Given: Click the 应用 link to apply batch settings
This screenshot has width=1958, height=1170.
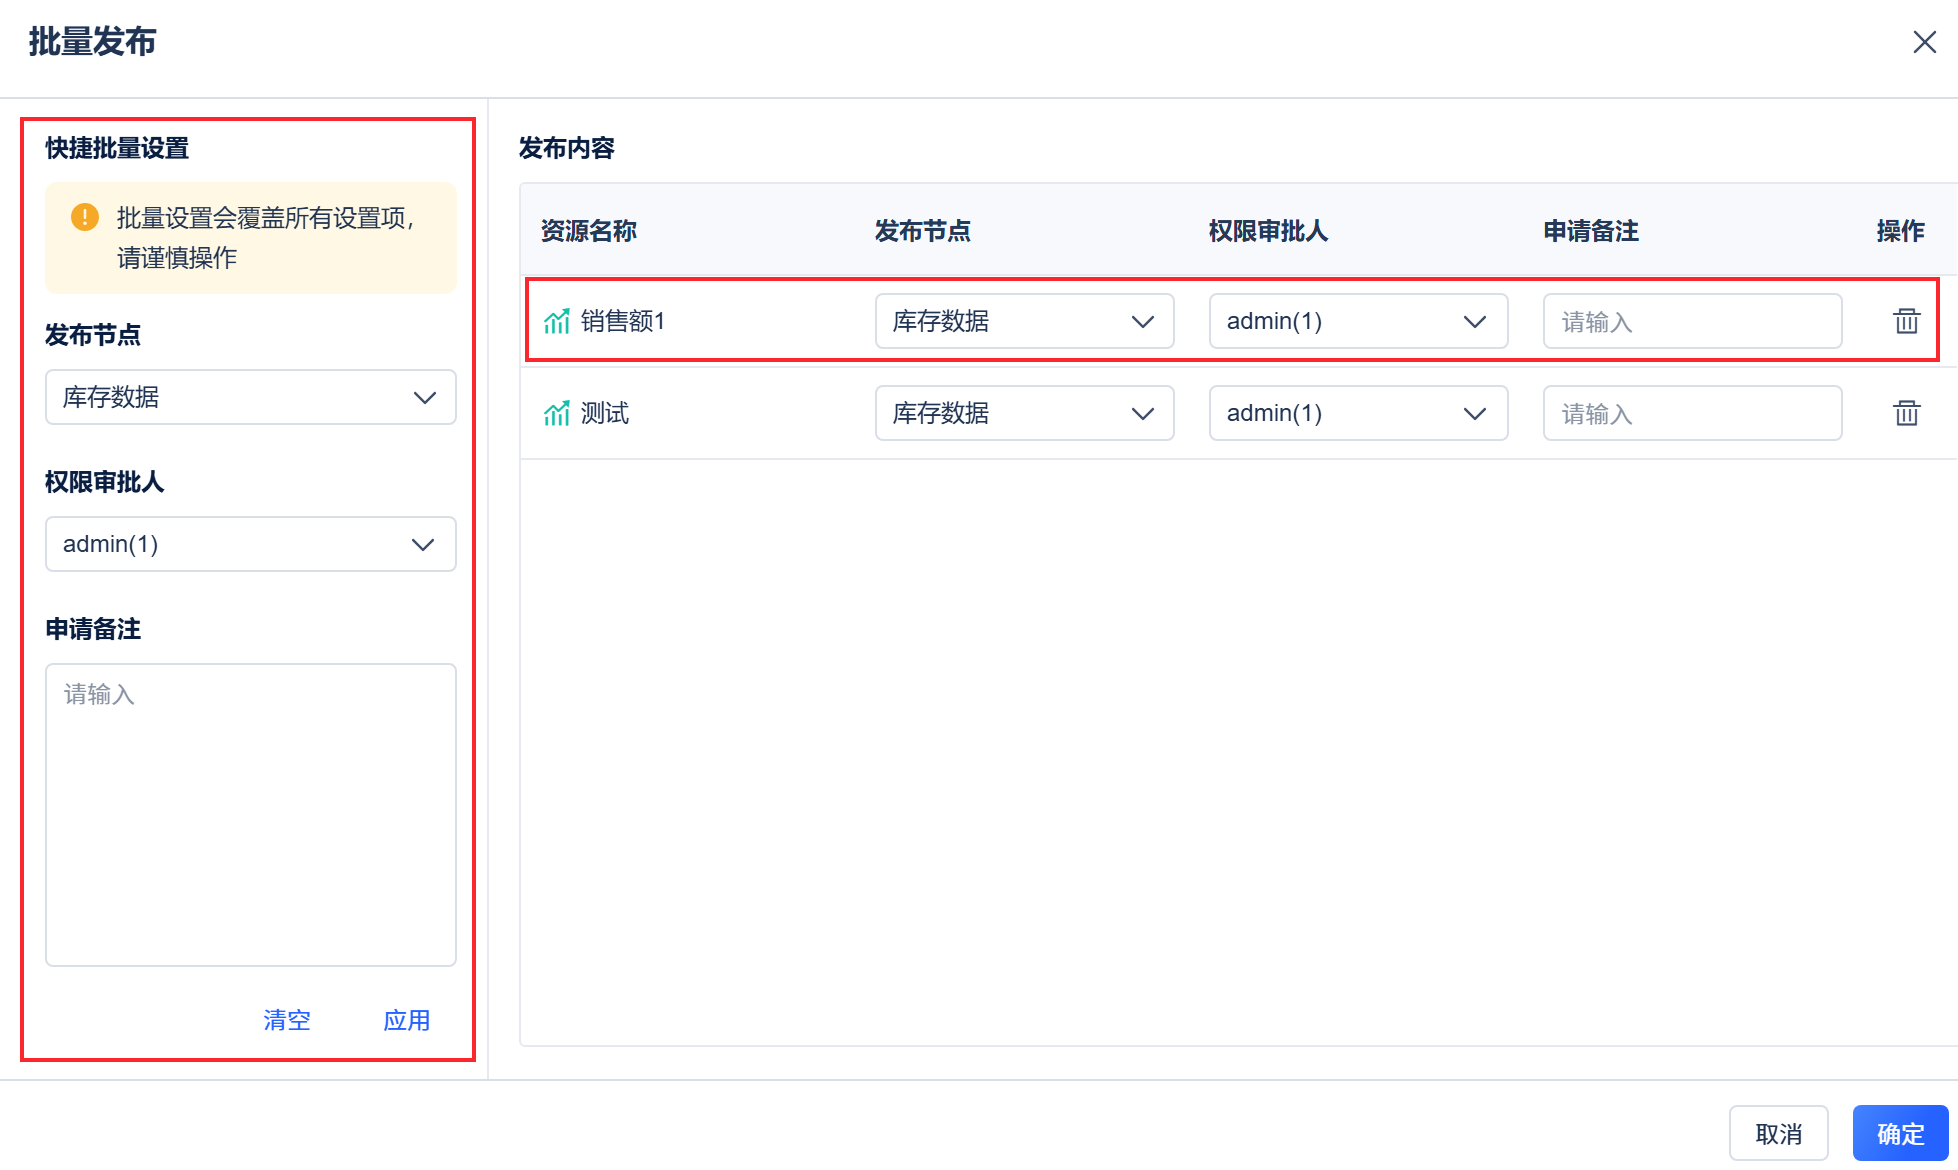Looking at the screenshot, I should click(407, 1020).
